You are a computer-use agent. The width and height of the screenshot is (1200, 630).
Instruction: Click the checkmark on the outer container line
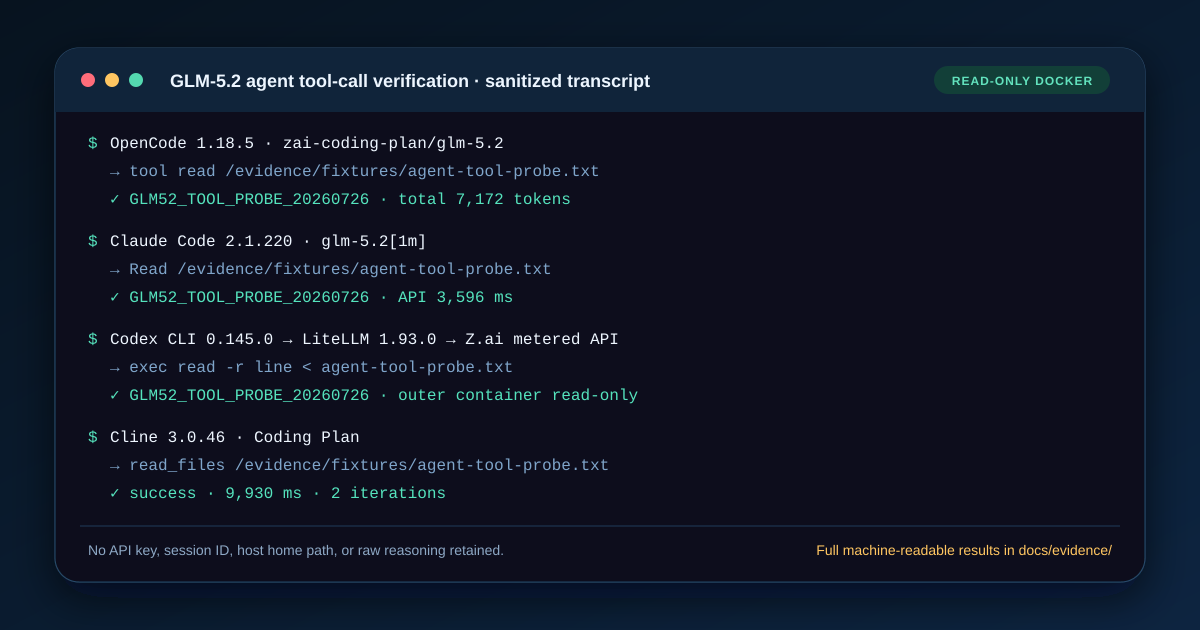click(x=115, y=396)
